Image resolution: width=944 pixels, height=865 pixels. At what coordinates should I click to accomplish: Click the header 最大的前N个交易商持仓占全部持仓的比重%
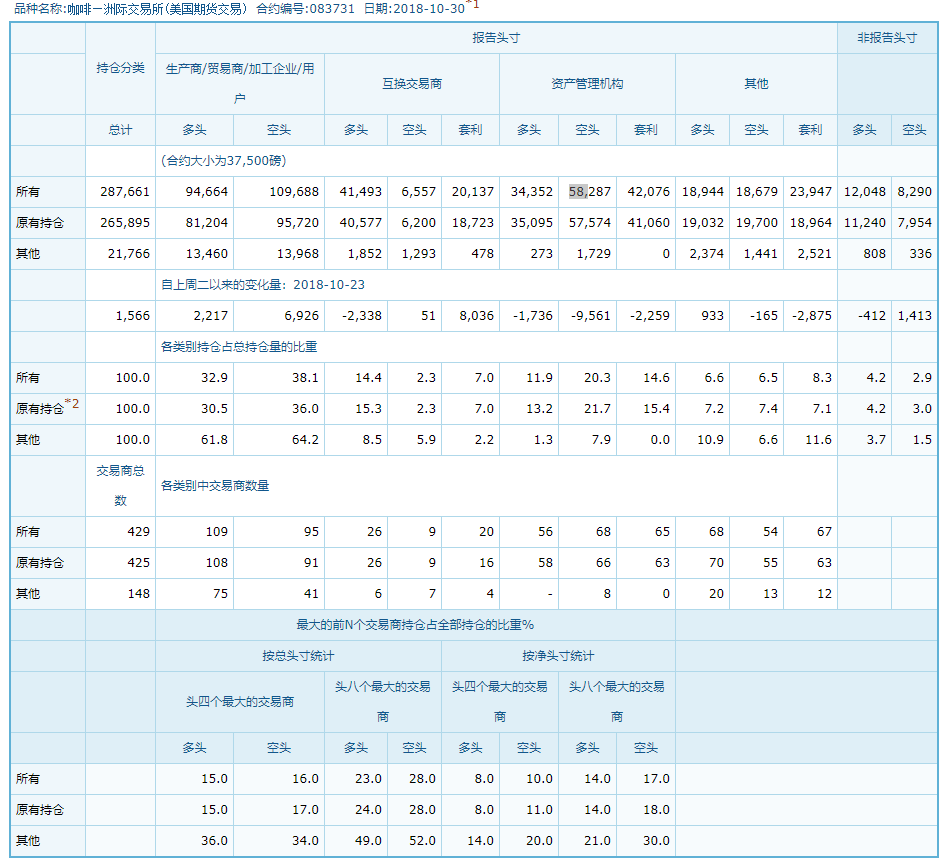click(415, 625)
